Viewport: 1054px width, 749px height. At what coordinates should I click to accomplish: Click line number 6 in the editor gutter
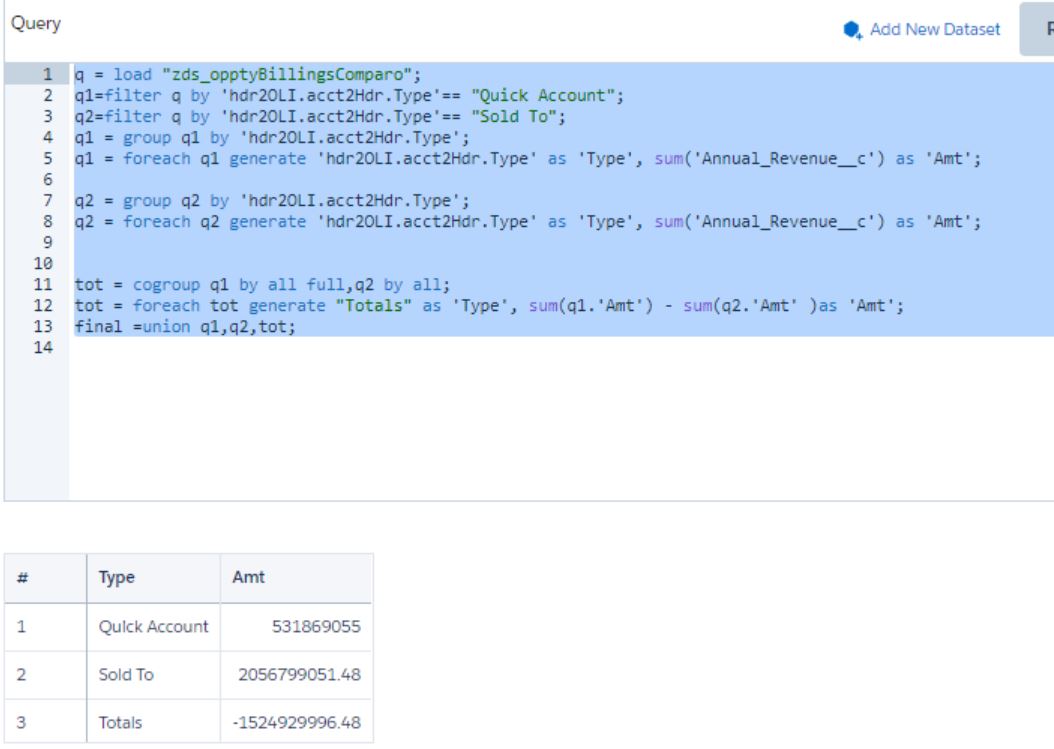[47, 180]
